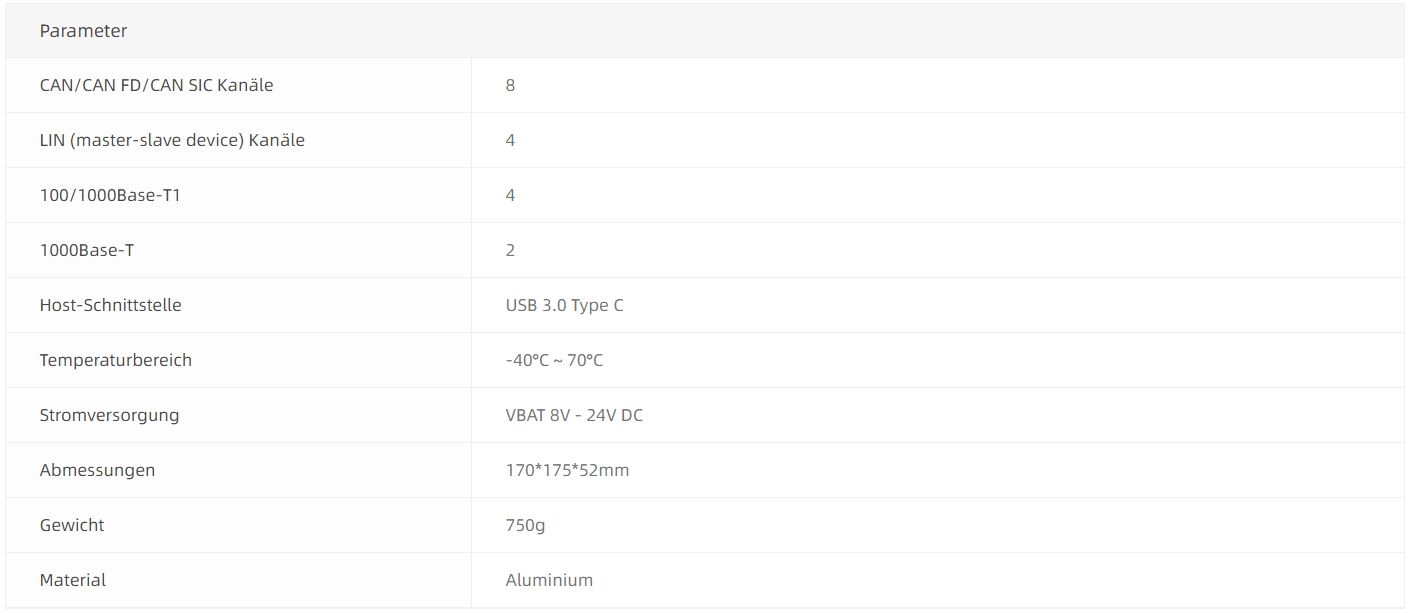The height and width of the screenshot is (613, 1410).
Task: Select the Stromversorgung label
Action: tap(109, 415)
